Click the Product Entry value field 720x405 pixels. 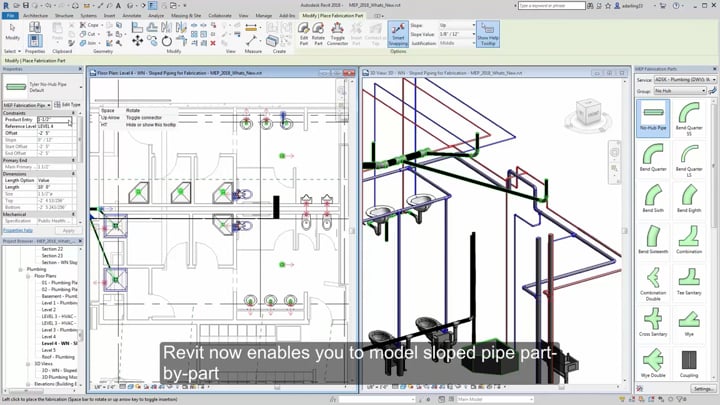pyautogui.click(x=55, y=119)
